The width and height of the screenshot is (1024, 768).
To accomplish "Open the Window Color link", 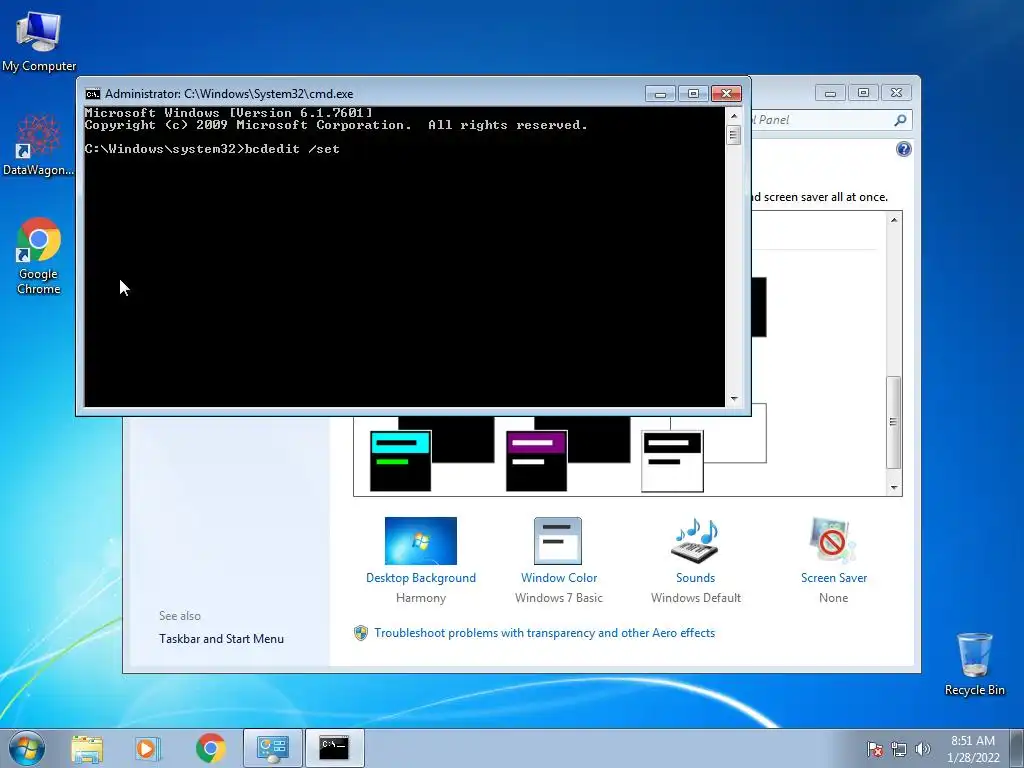I will [x=559, y=578].
